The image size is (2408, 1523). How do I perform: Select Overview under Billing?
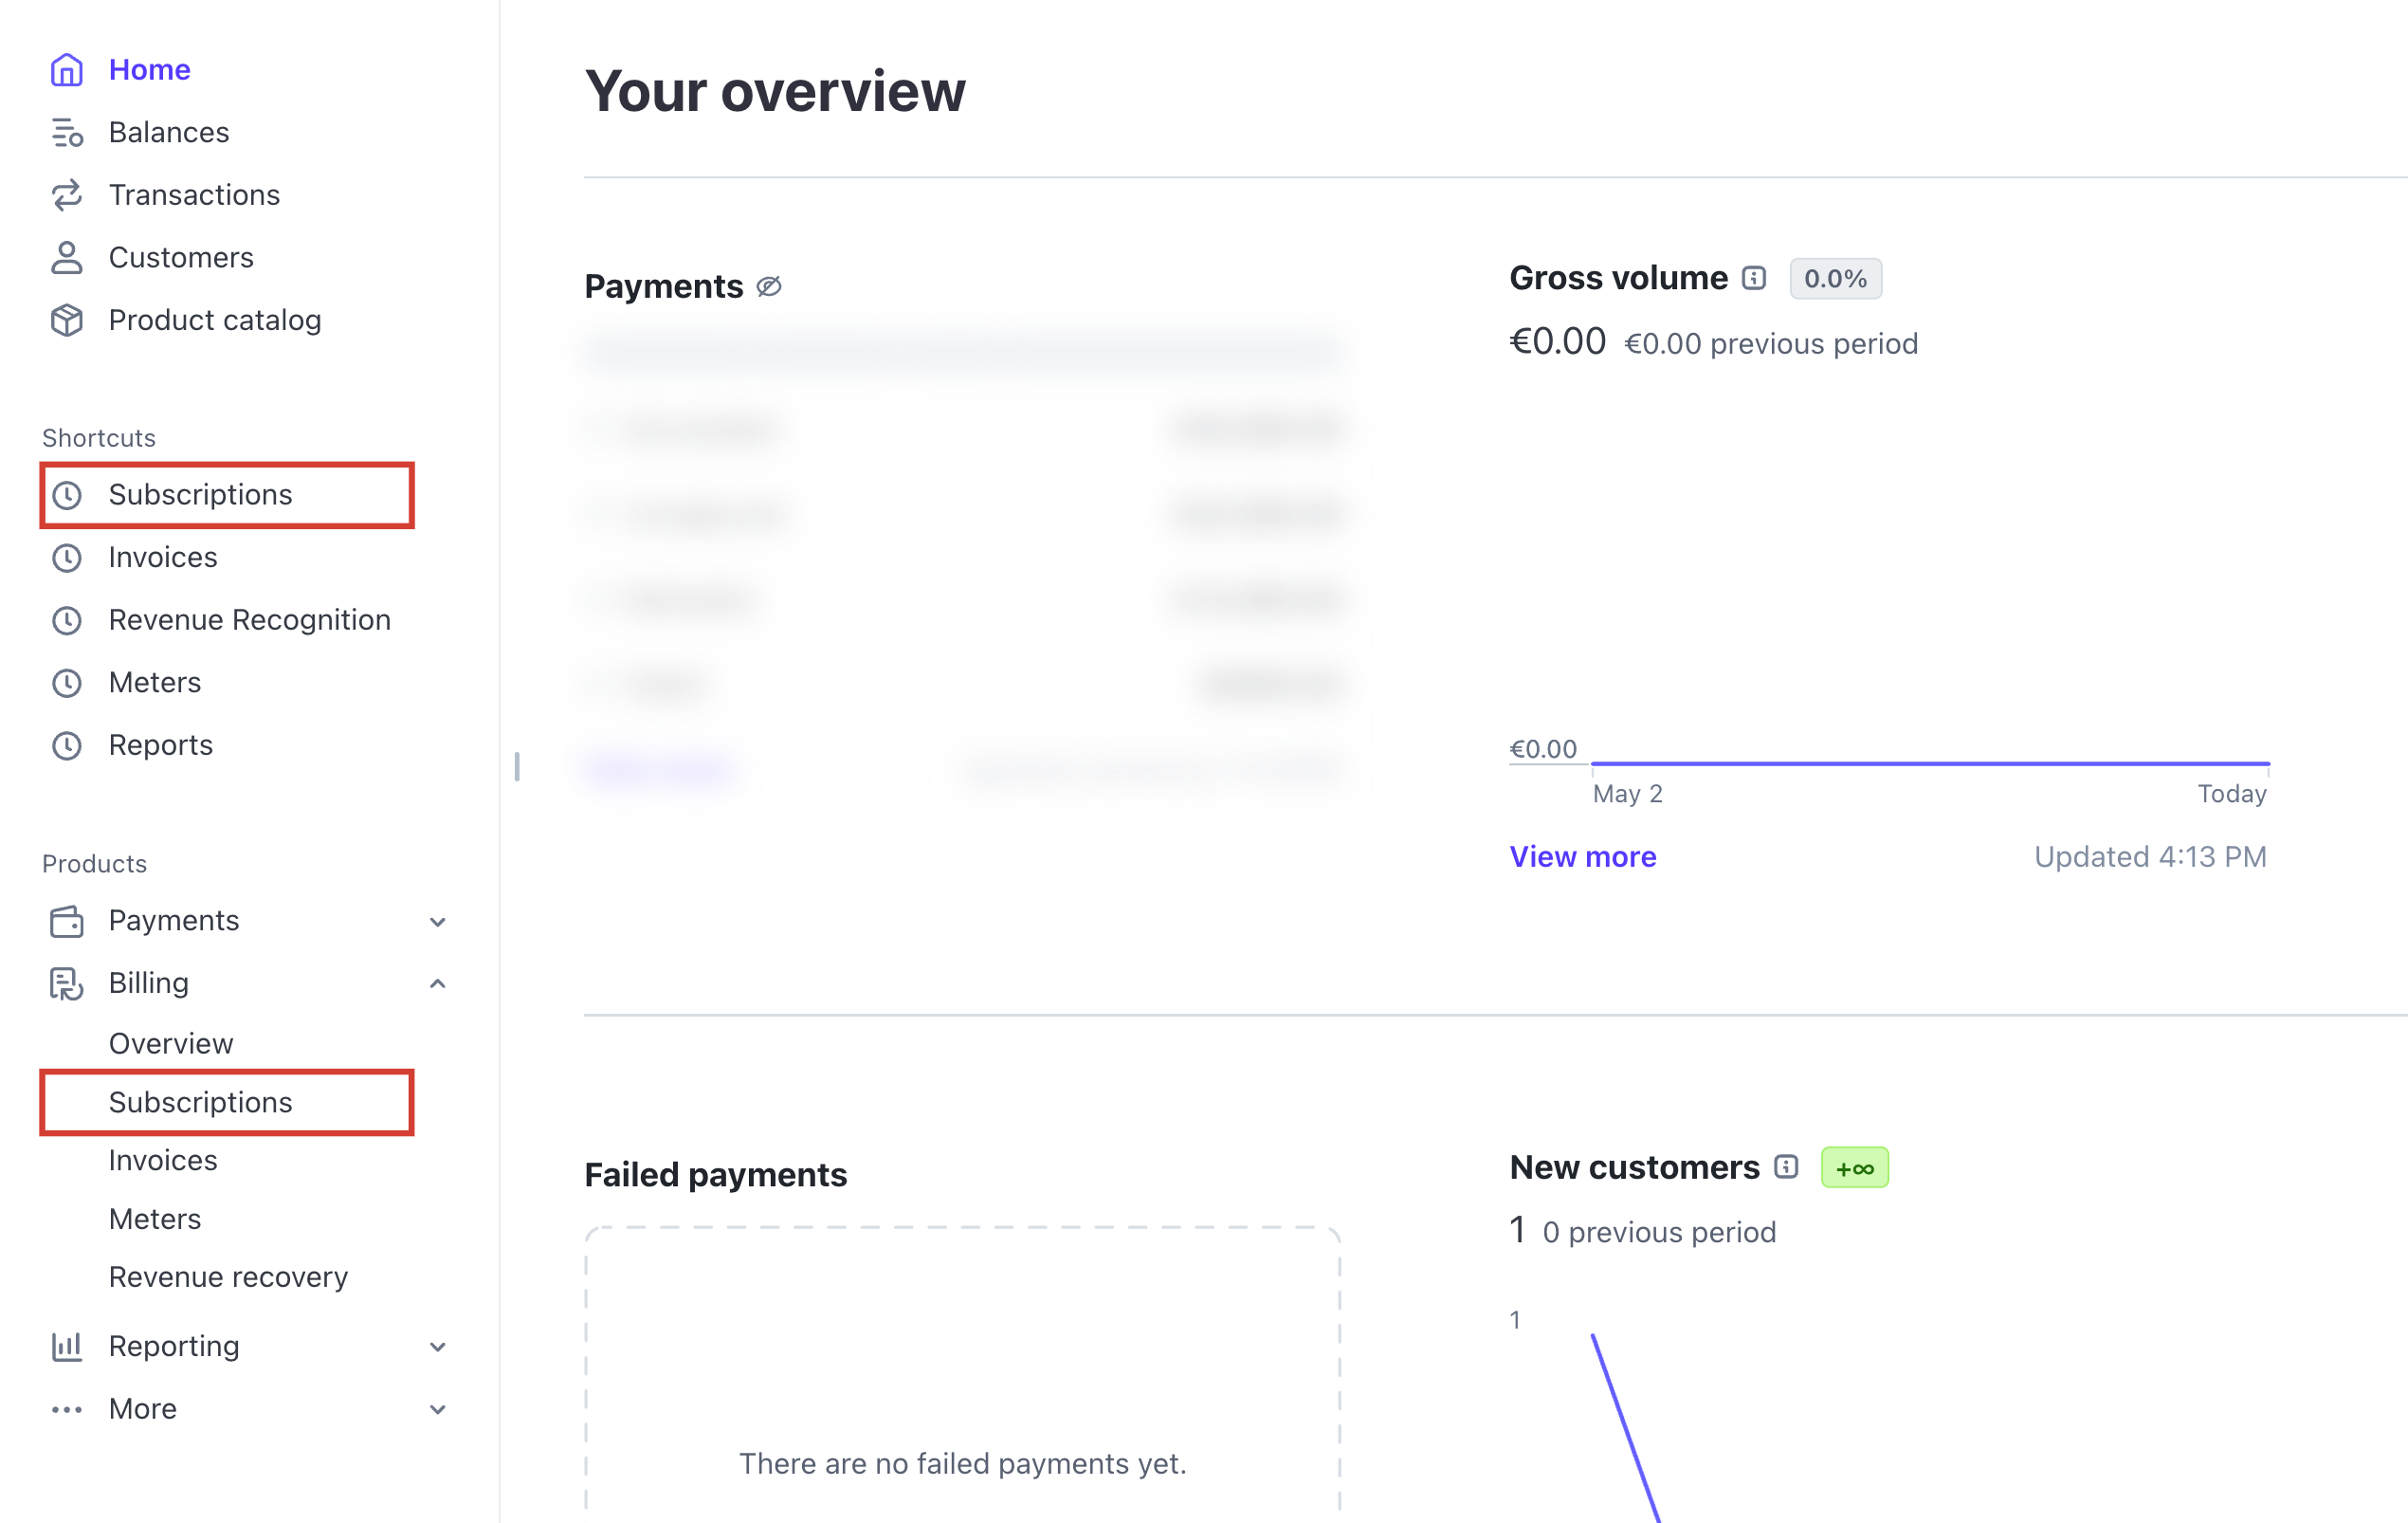coord(171,1042)
